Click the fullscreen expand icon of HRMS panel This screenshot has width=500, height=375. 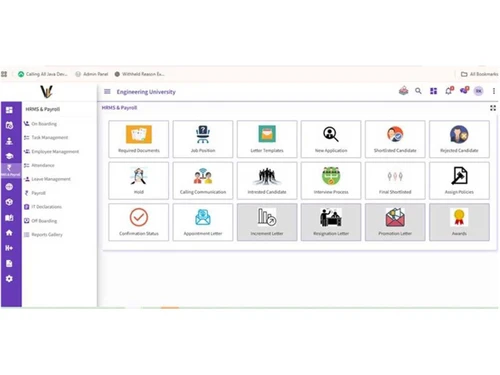pos(493,108)
